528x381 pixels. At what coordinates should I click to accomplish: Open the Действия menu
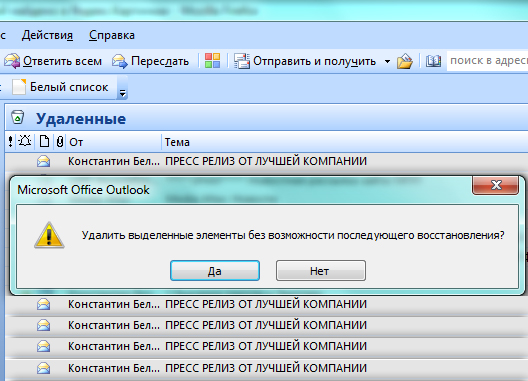click(x=47, y=35)
